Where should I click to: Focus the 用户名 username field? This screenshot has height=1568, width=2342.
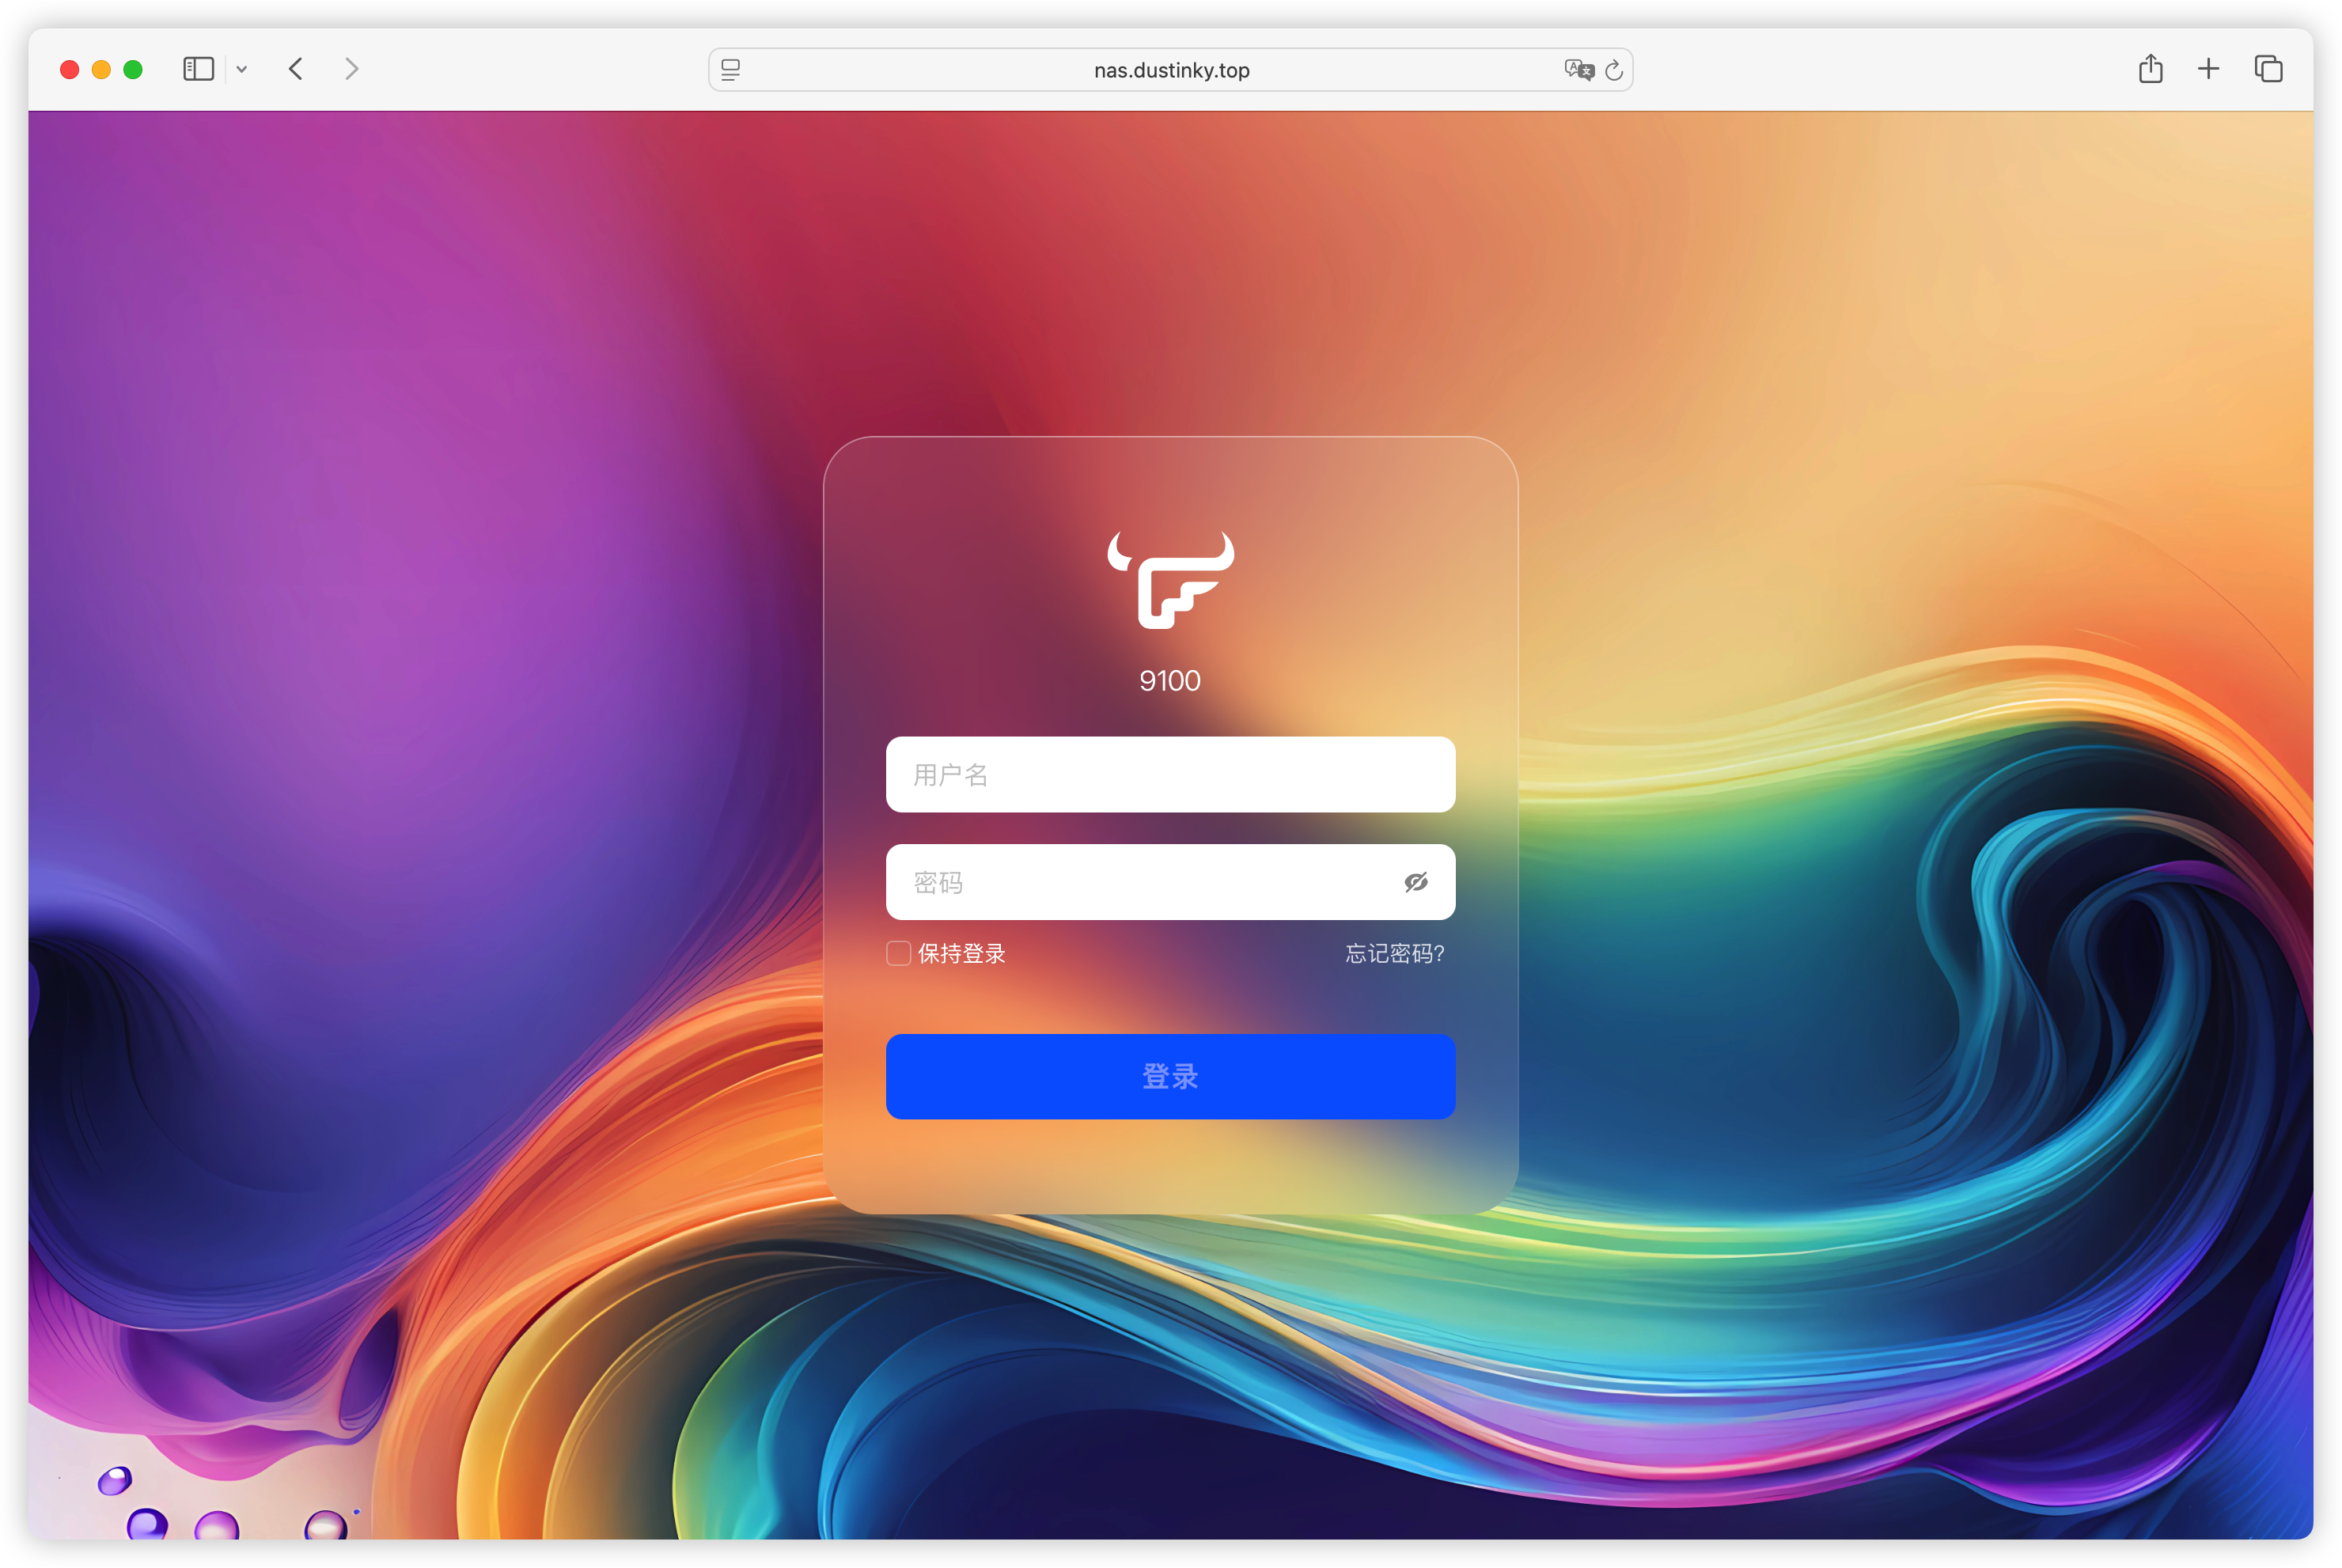point(1170,775)
